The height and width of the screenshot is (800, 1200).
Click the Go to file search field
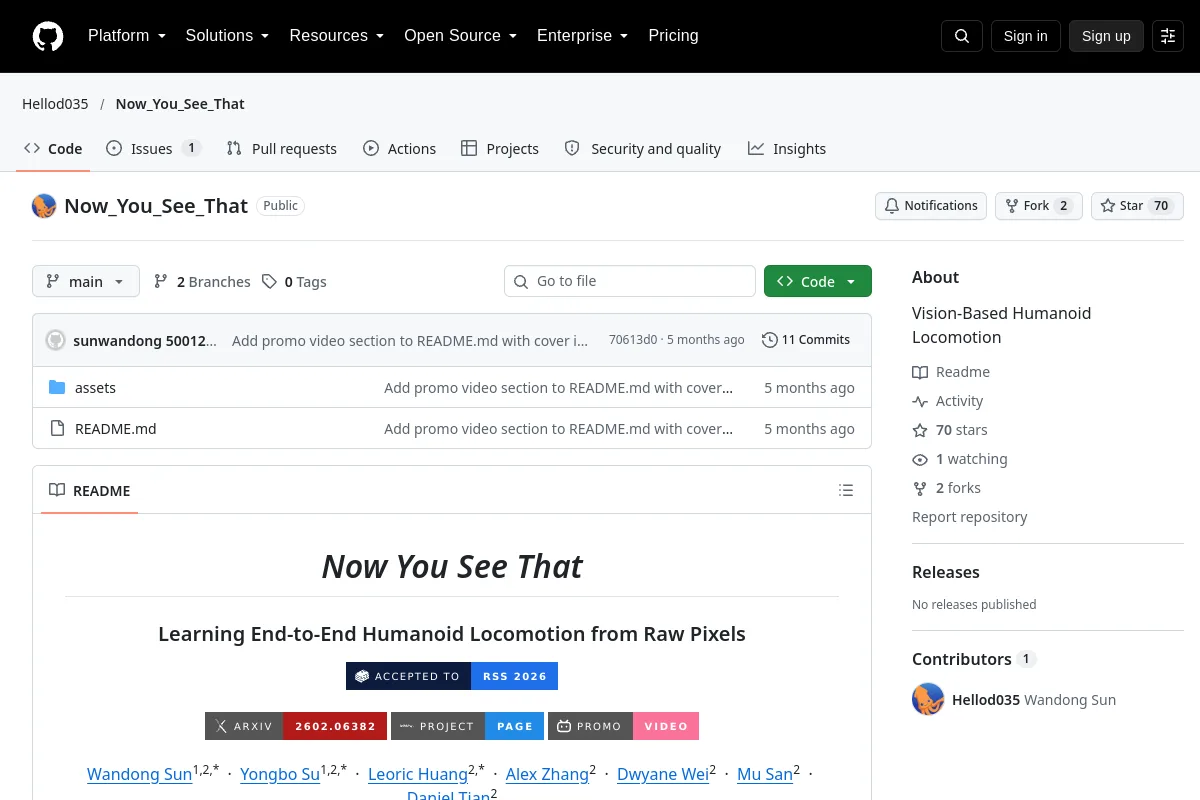630,281
